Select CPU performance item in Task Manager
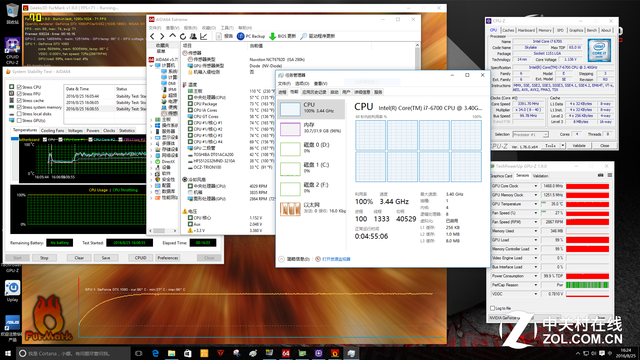 311,109
